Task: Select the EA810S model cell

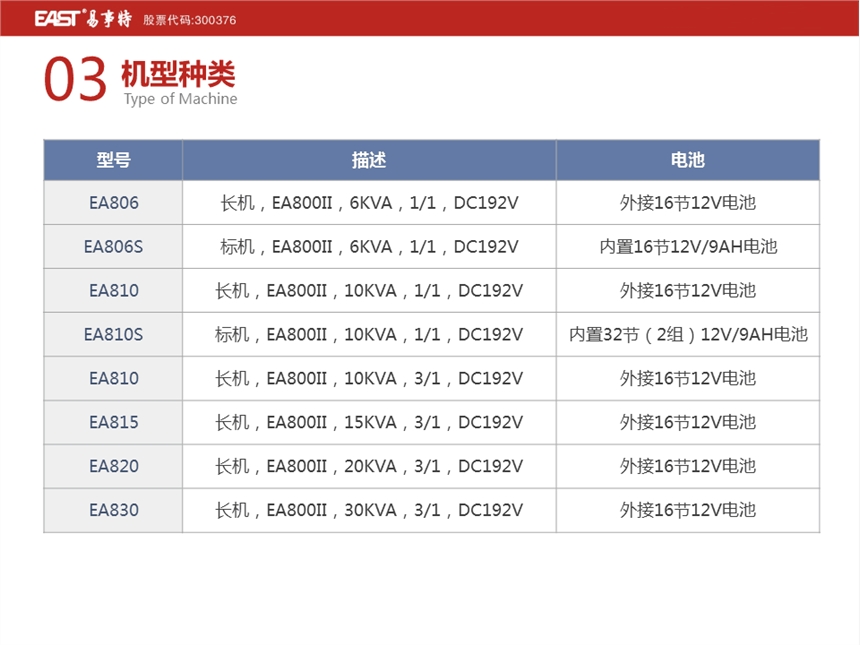Action: coord(114,335)
